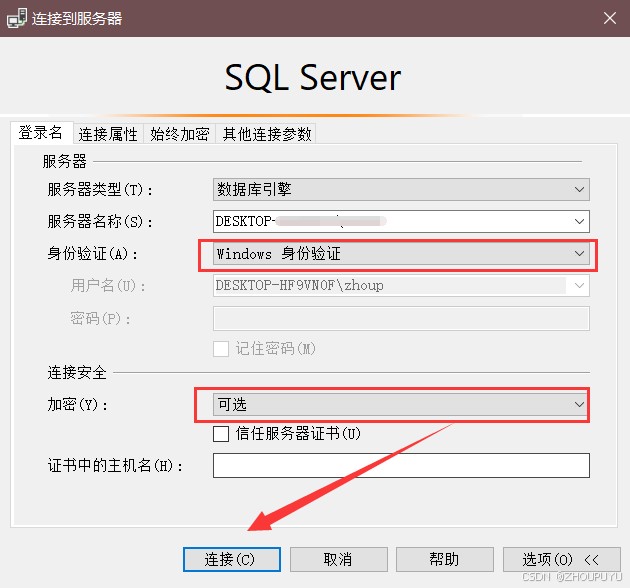Open the 加密 dropdown showing 可选

[578, 404]
